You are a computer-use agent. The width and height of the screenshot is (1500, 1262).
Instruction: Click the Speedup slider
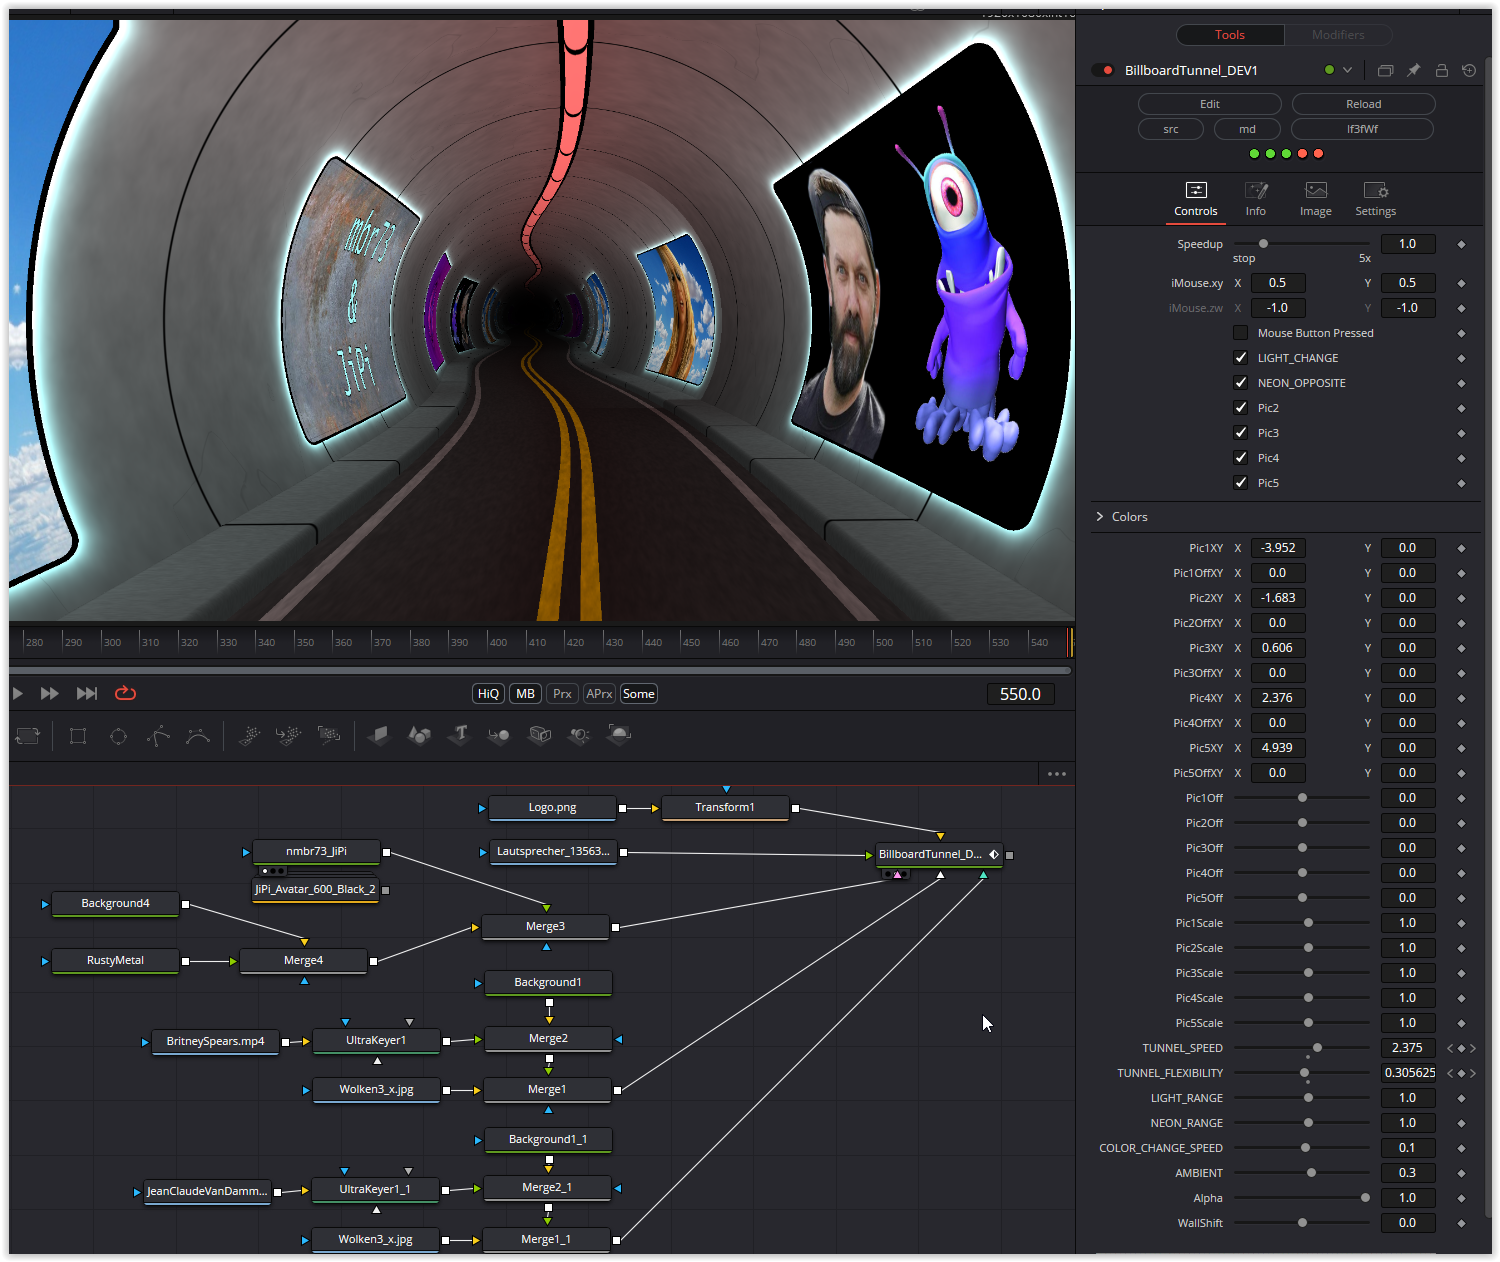(1302, 244)
